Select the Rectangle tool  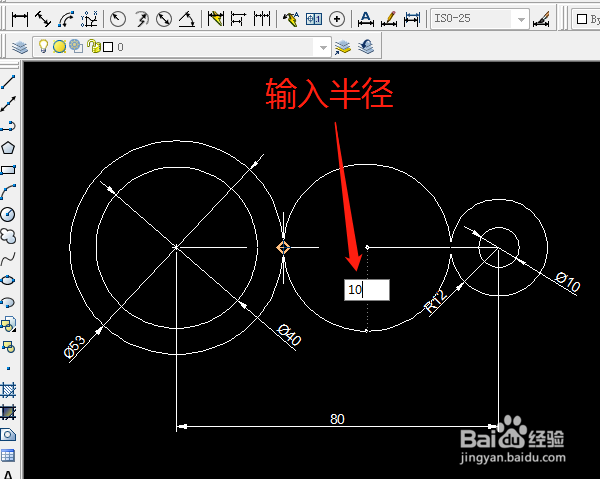tap(8, 169)
